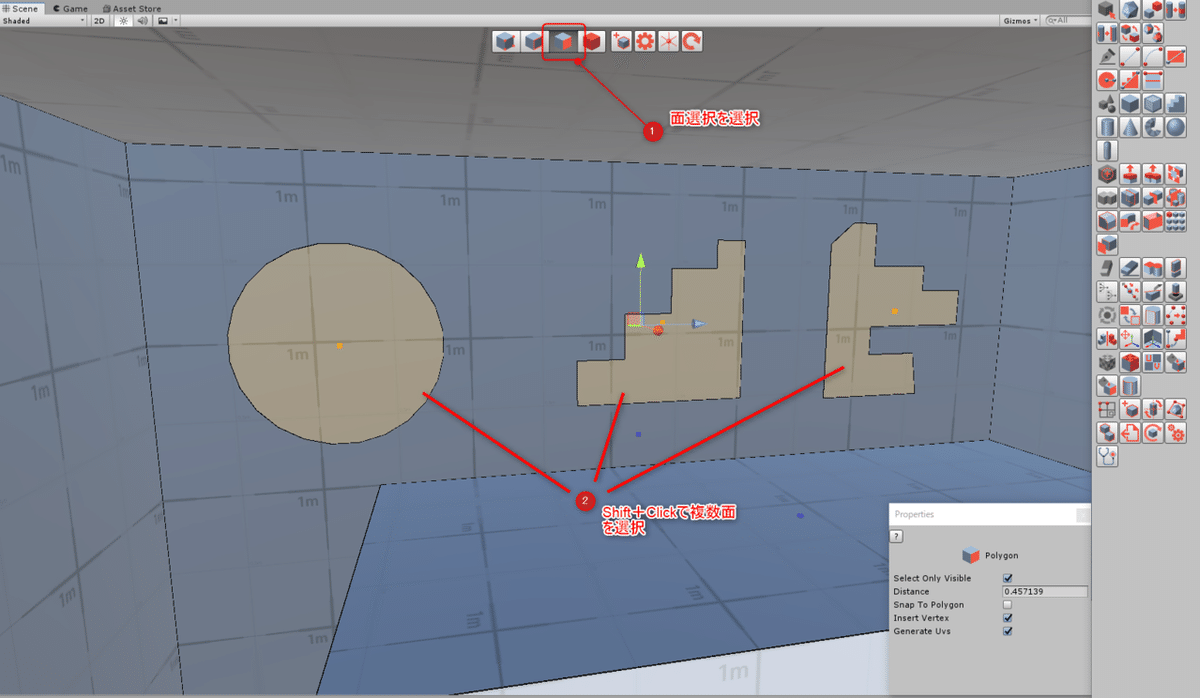Click the Polygon label in Properties
Viewport: 1200px width, 698px height.
coord(1001,555)
